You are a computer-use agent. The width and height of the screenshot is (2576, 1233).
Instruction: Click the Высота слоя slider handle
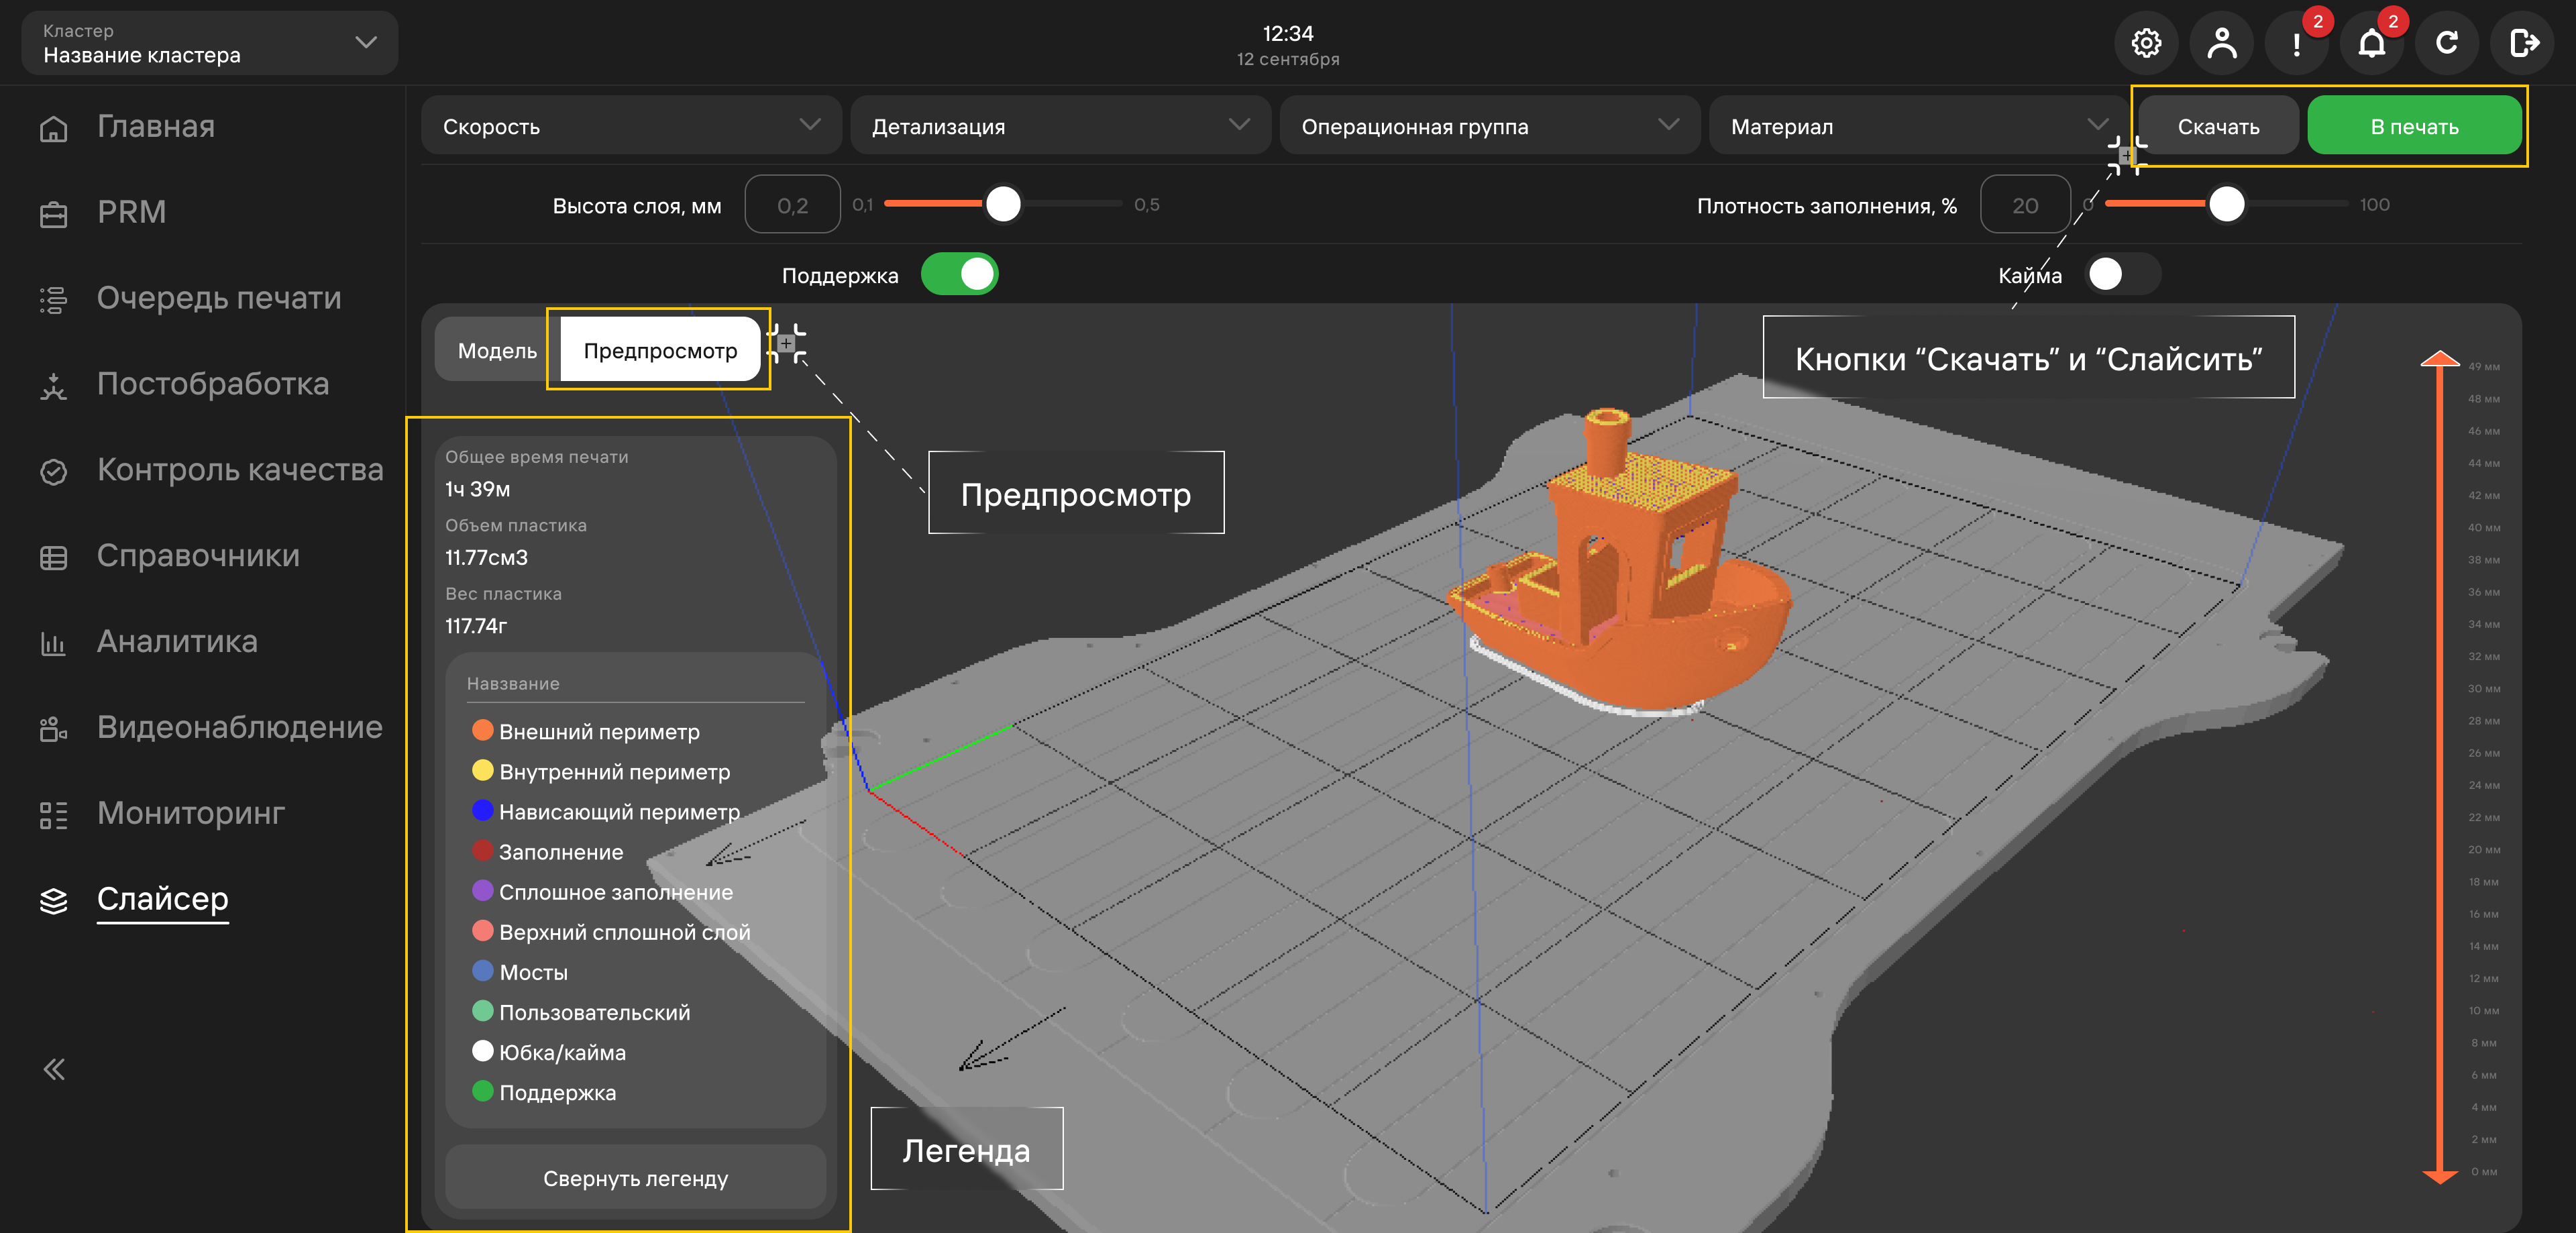coord(1003,204)
